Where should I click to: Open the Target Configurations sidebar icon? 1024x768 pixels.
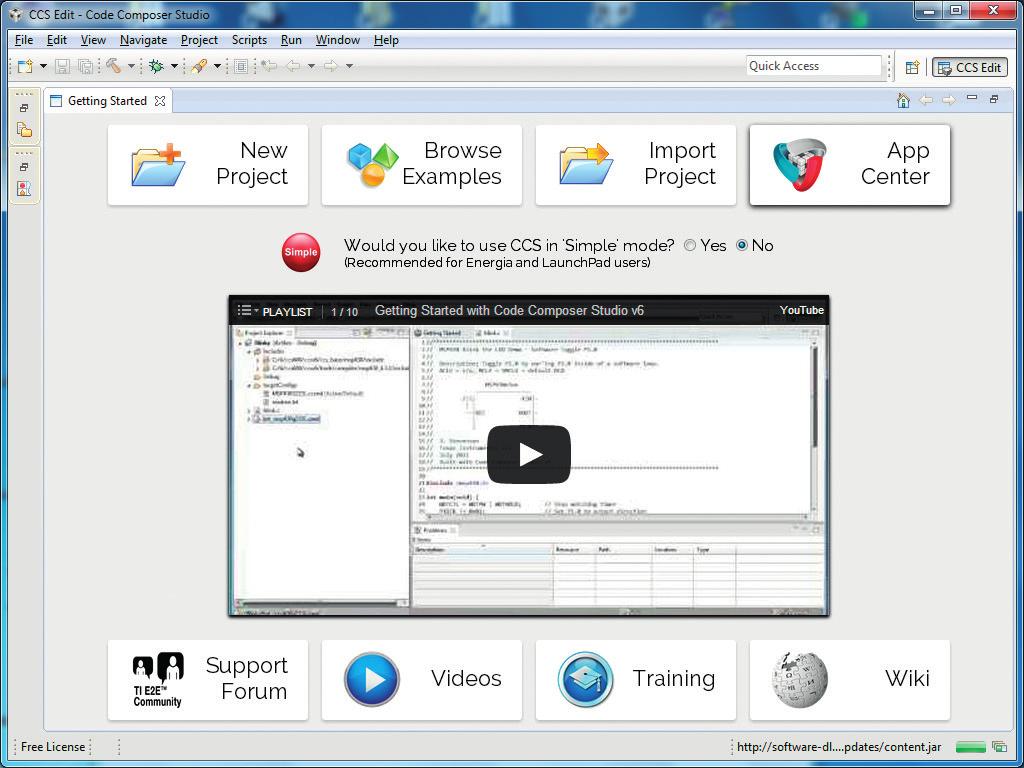tap(24, 189)
